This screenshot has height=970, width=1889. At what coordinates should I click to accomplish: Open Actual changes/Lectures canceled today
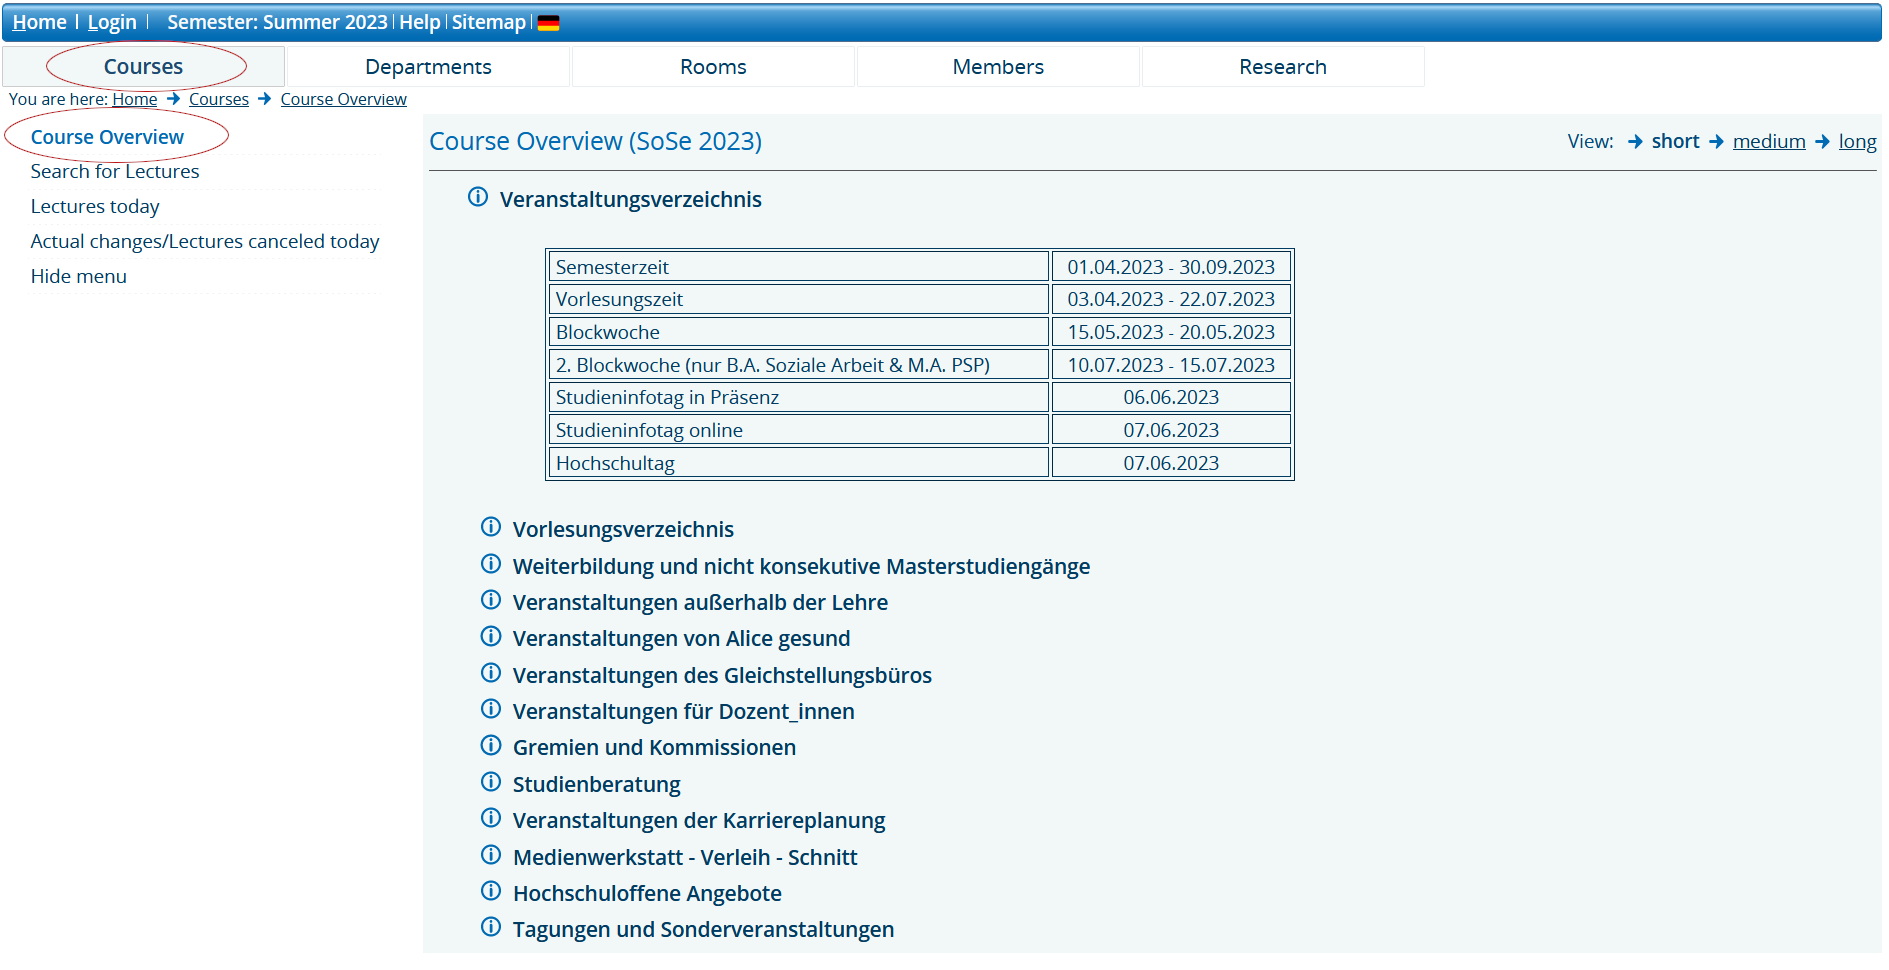205,242
